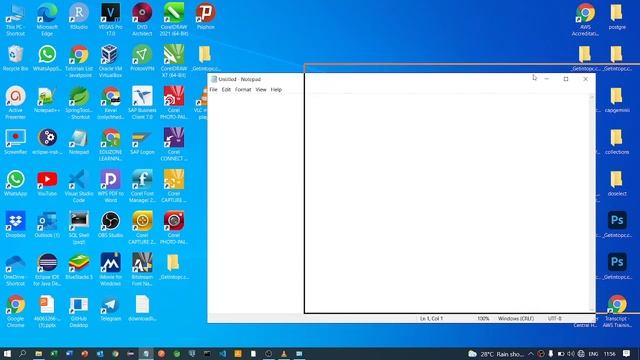This screenshot has height=360, width=640.
Task: Click the Notepad vertical scrollbar
Action: click(592, 202)
